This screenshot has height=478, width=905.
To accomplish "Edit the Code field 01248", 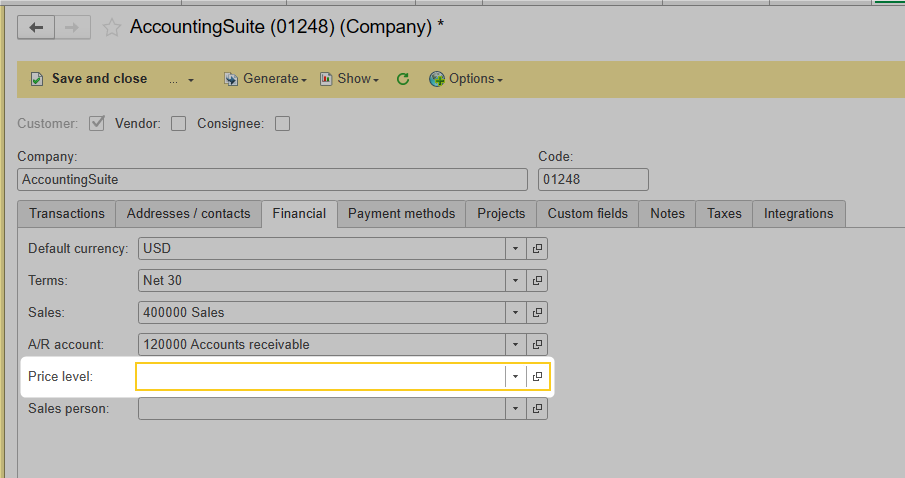I will [x=593, y=180].
